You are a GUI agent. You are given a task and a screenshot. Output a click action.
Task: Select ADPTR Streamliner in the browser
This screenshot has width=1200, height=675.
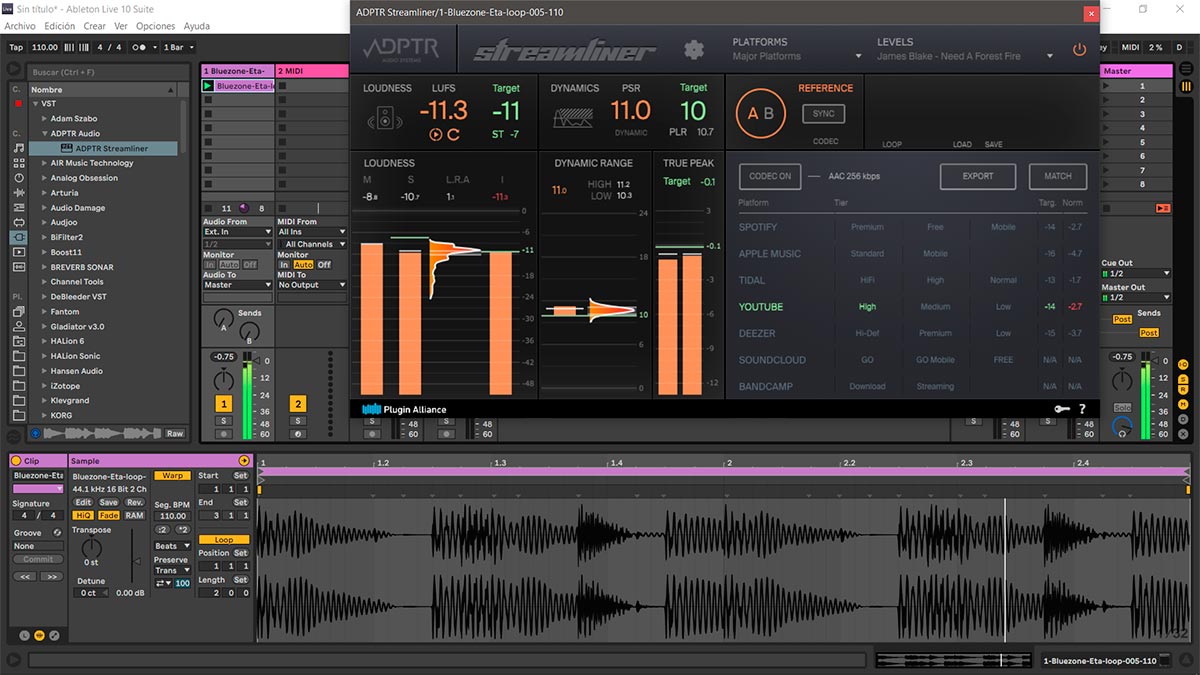(103, 148)
